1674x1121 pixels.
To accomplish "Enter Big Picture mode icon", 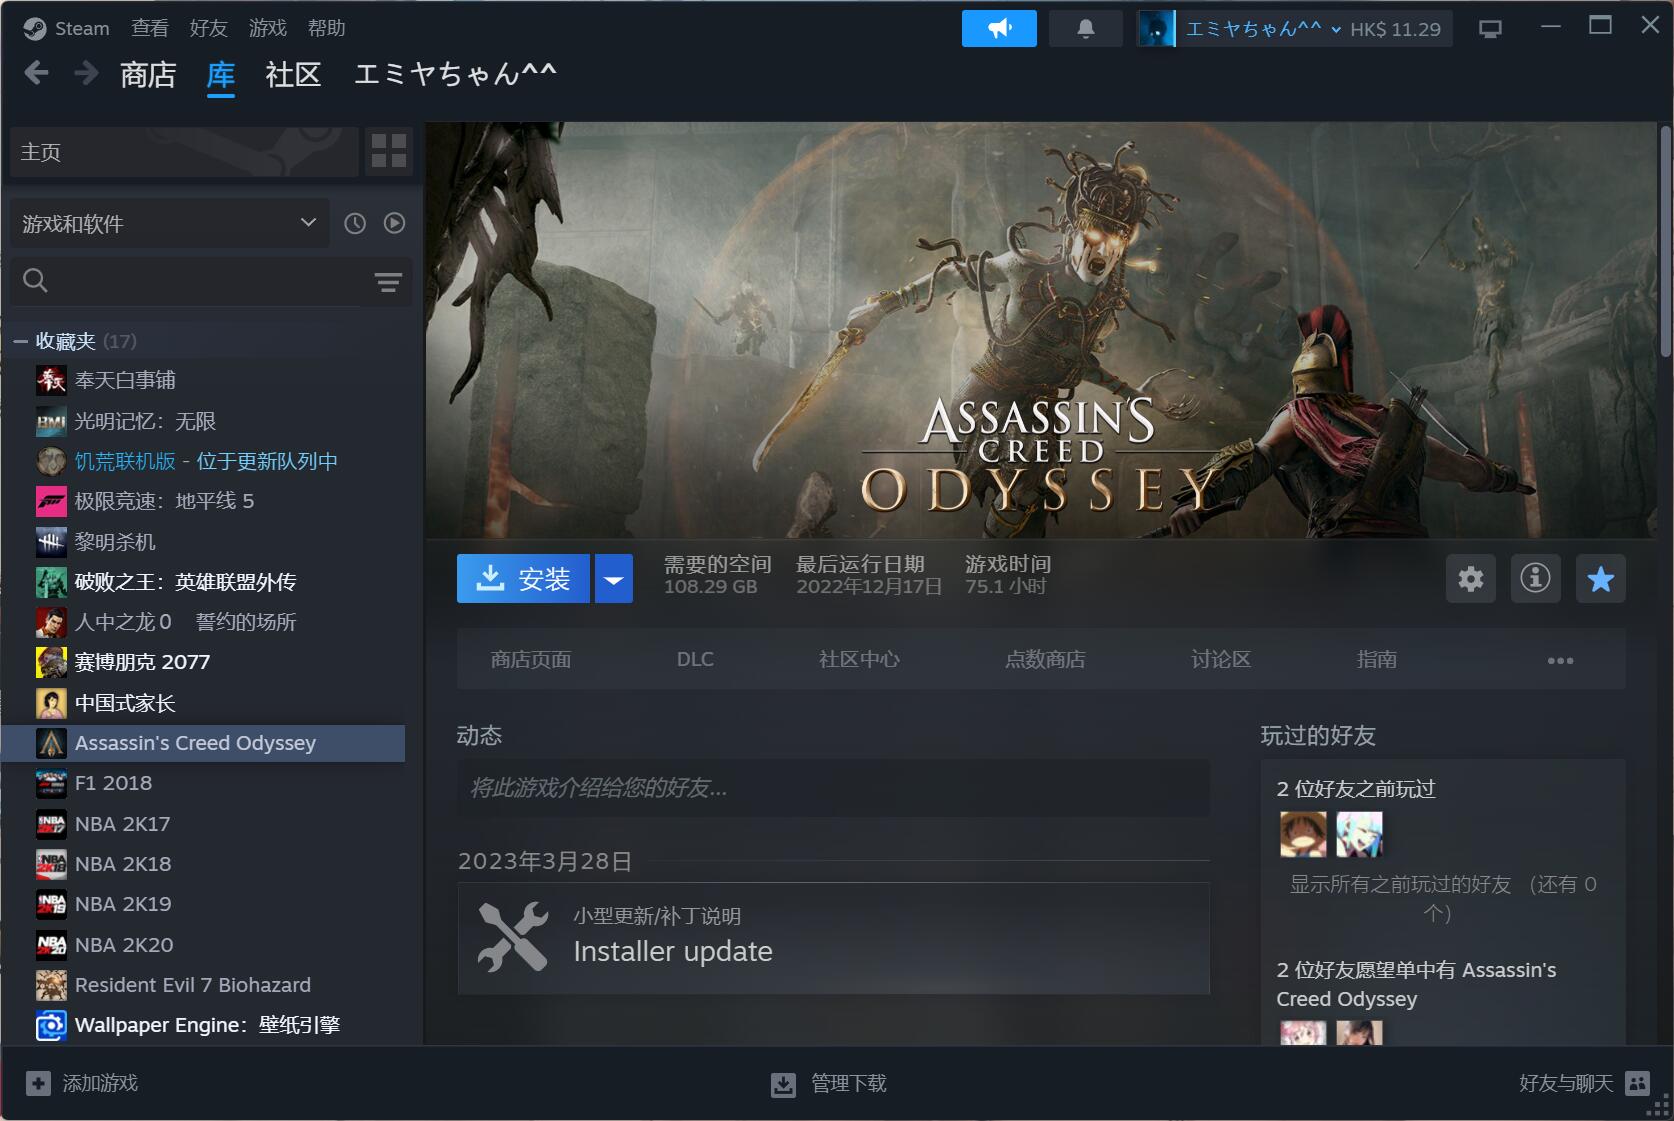I will coord(1490,29).
